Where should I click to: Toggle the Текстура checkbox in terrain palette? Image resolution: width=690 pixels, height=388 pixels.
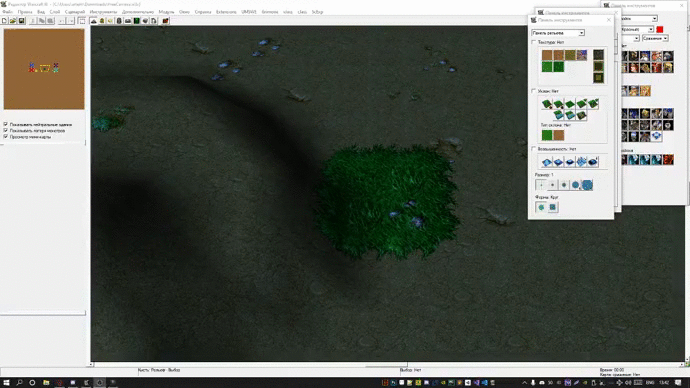coord(534,42)
